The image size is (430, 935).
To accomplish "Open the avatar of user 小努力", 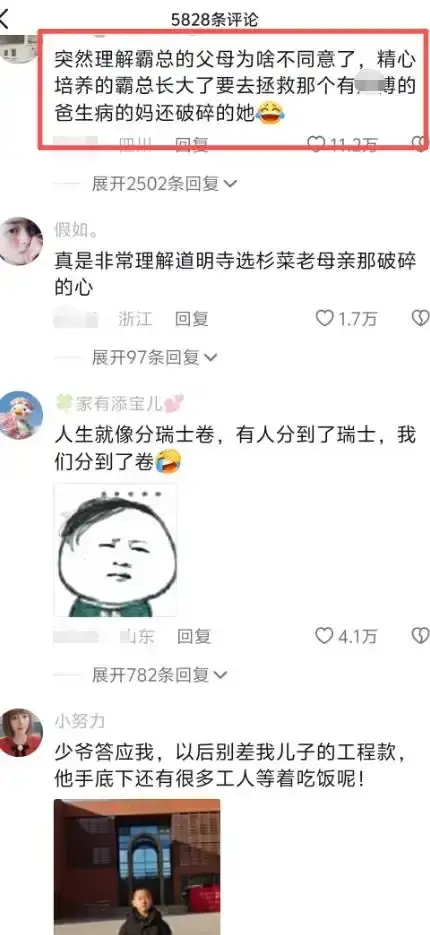I will [x=21, y=732].
